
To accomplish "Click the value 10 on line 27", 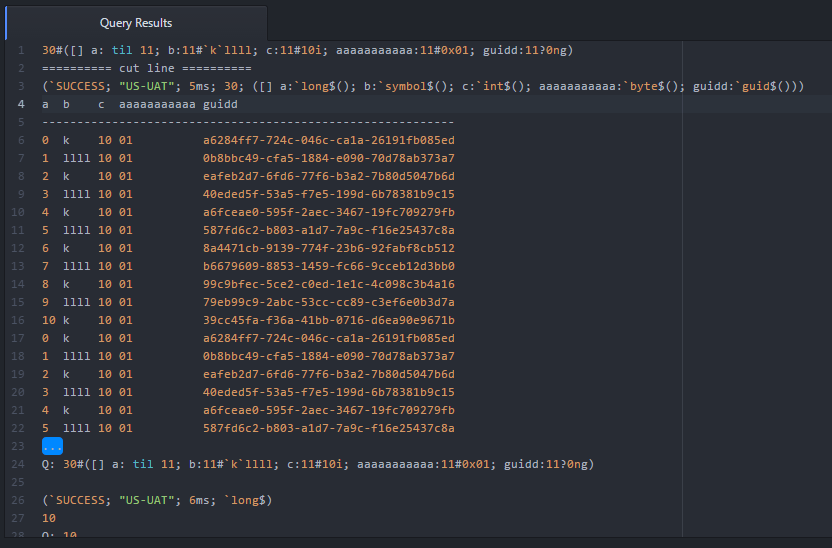I will tap(49, 518).
